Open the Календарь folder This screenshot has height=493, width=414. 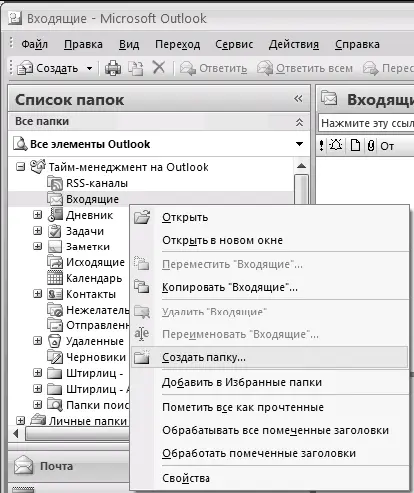[94, 278]
